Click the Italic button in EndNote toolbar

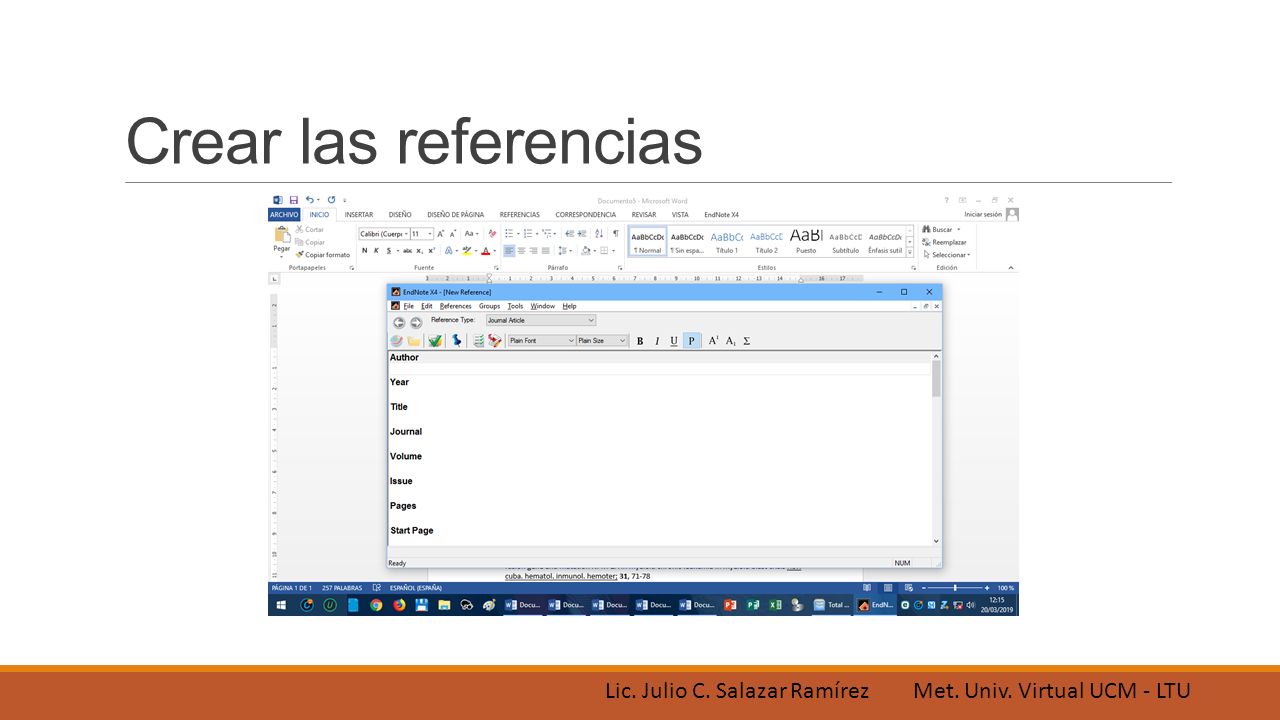point(657,341)
